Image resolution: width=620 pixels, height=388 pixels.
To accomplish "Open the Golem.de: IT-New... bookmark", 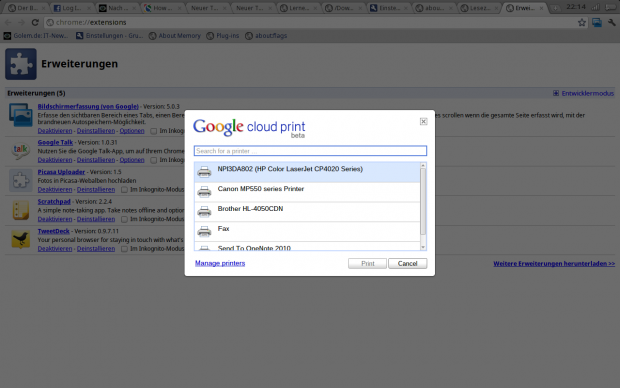I will point(36,36).
